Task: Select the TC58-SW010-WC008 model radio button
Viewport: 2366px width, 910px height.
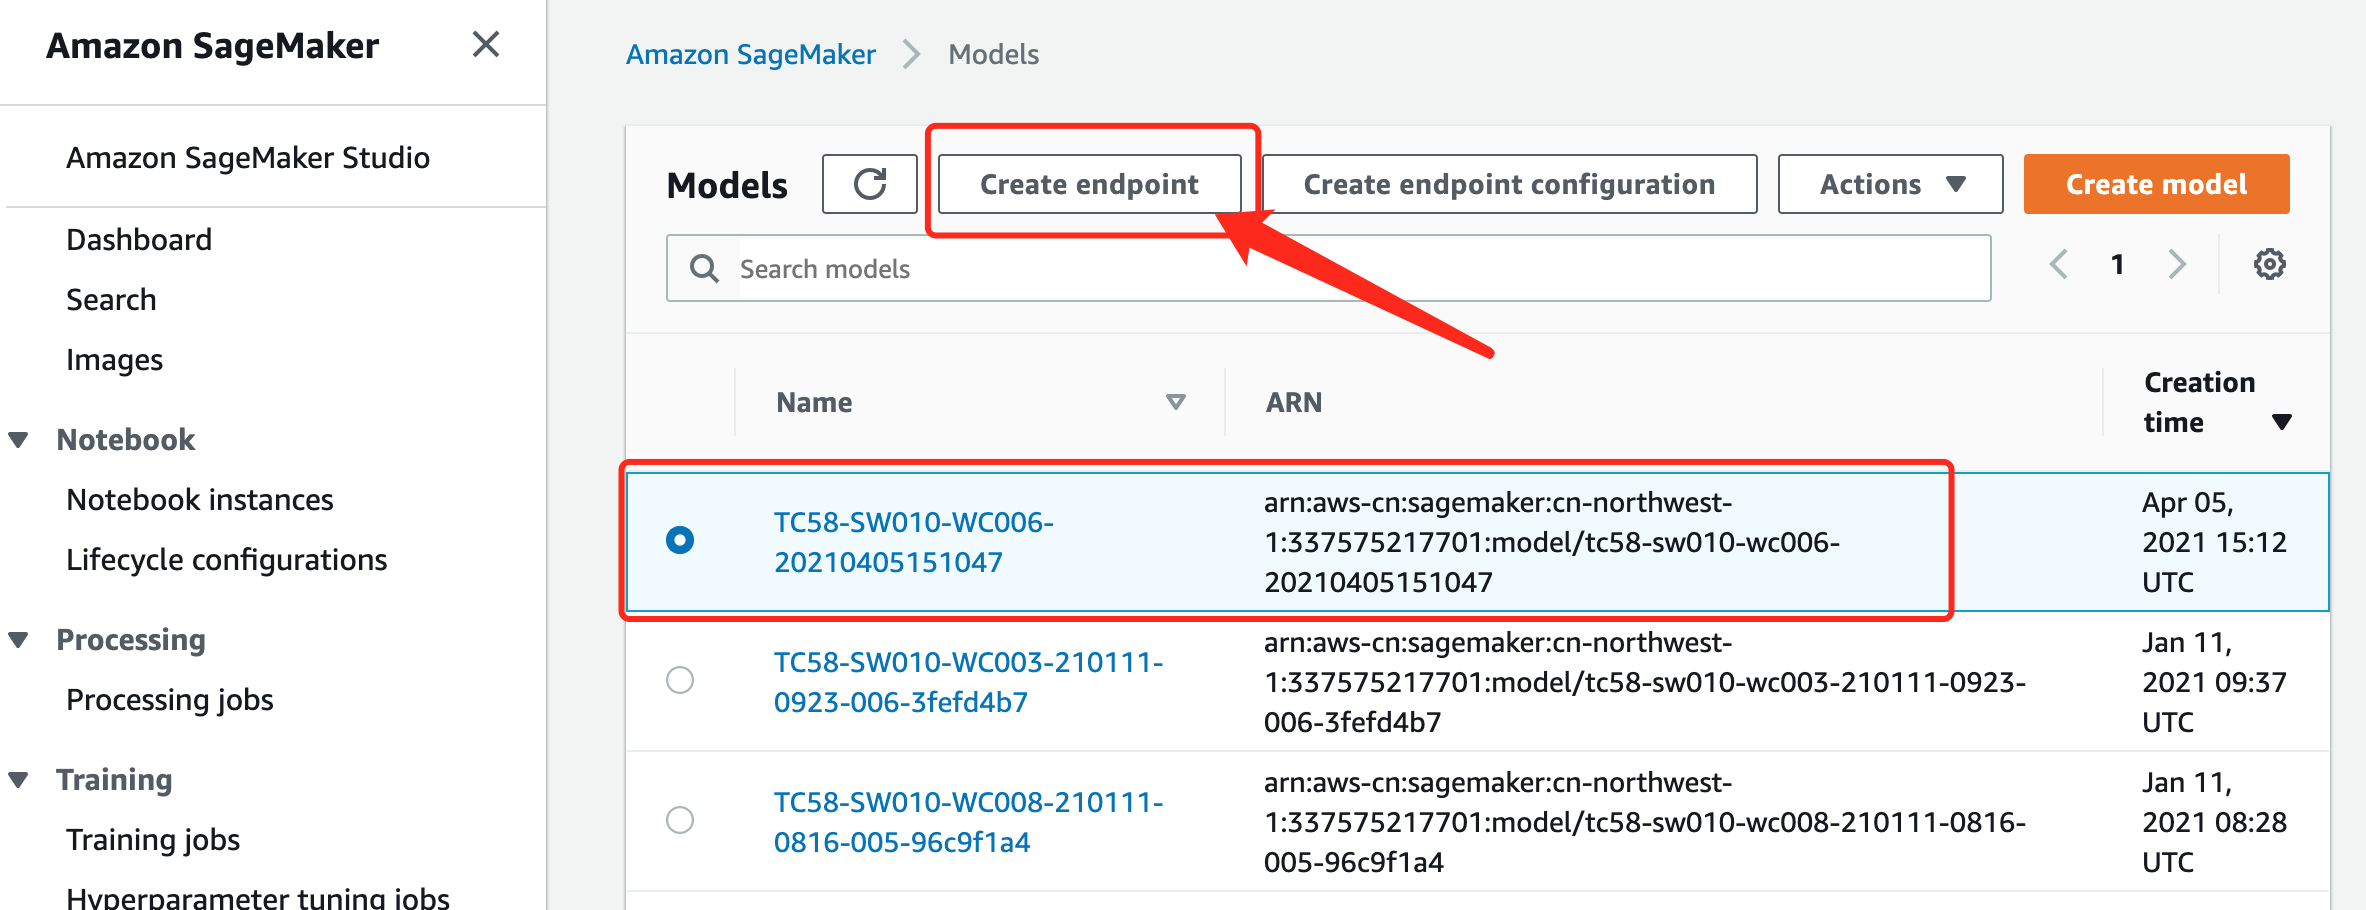Action: [x=680, y=820]
